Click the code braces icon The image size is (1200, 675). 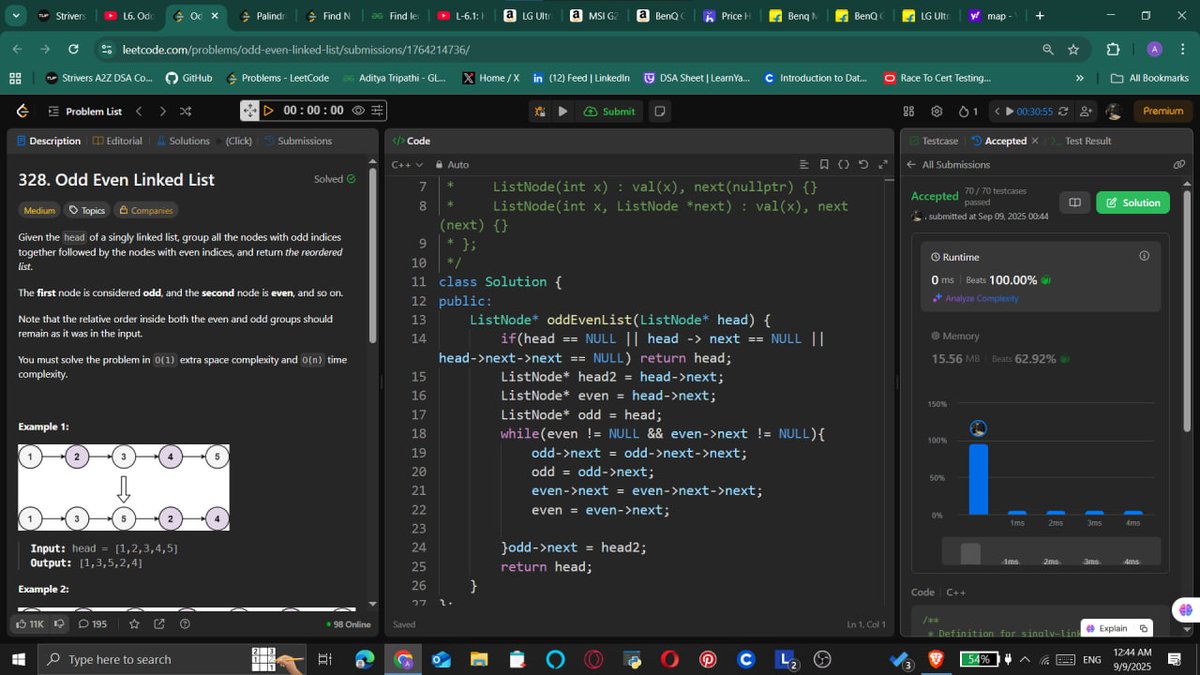pyautogui.click(x=843, y=164)
